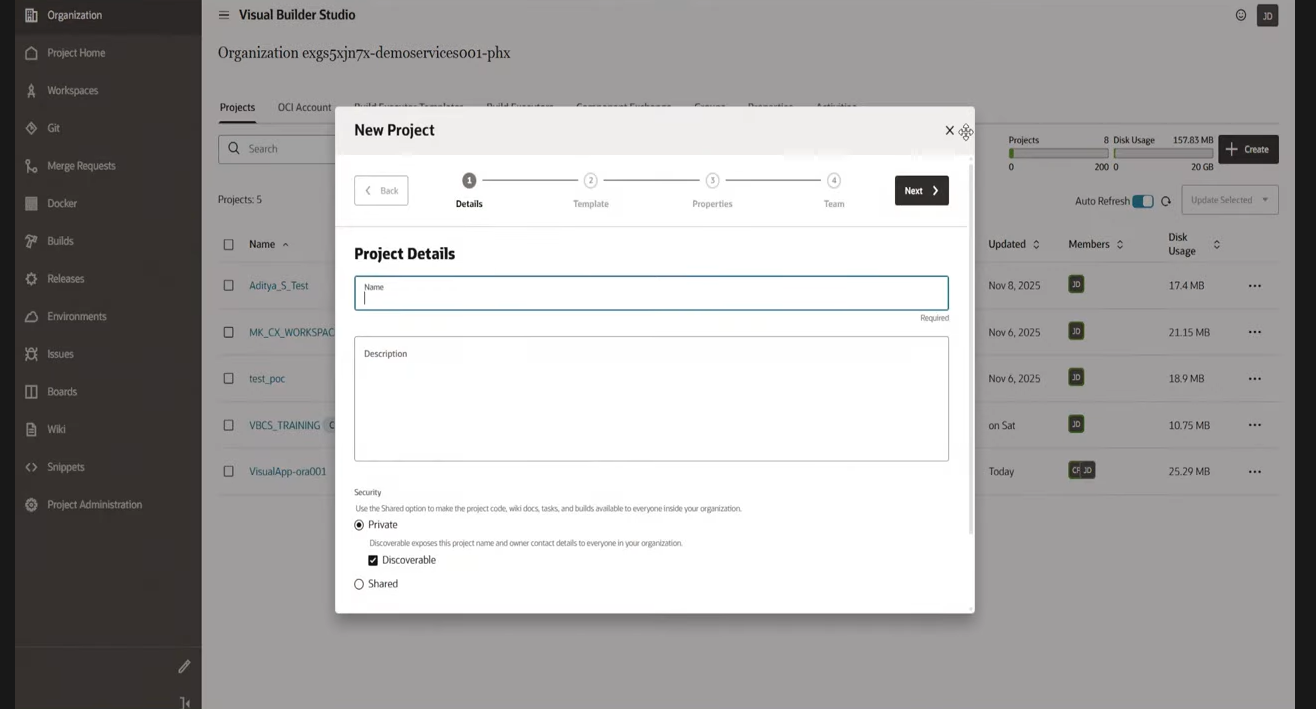The width and height of the screenshot is (1316, 709).
Task: Open the JD user avatar menu
Action: click(1267, 15)
